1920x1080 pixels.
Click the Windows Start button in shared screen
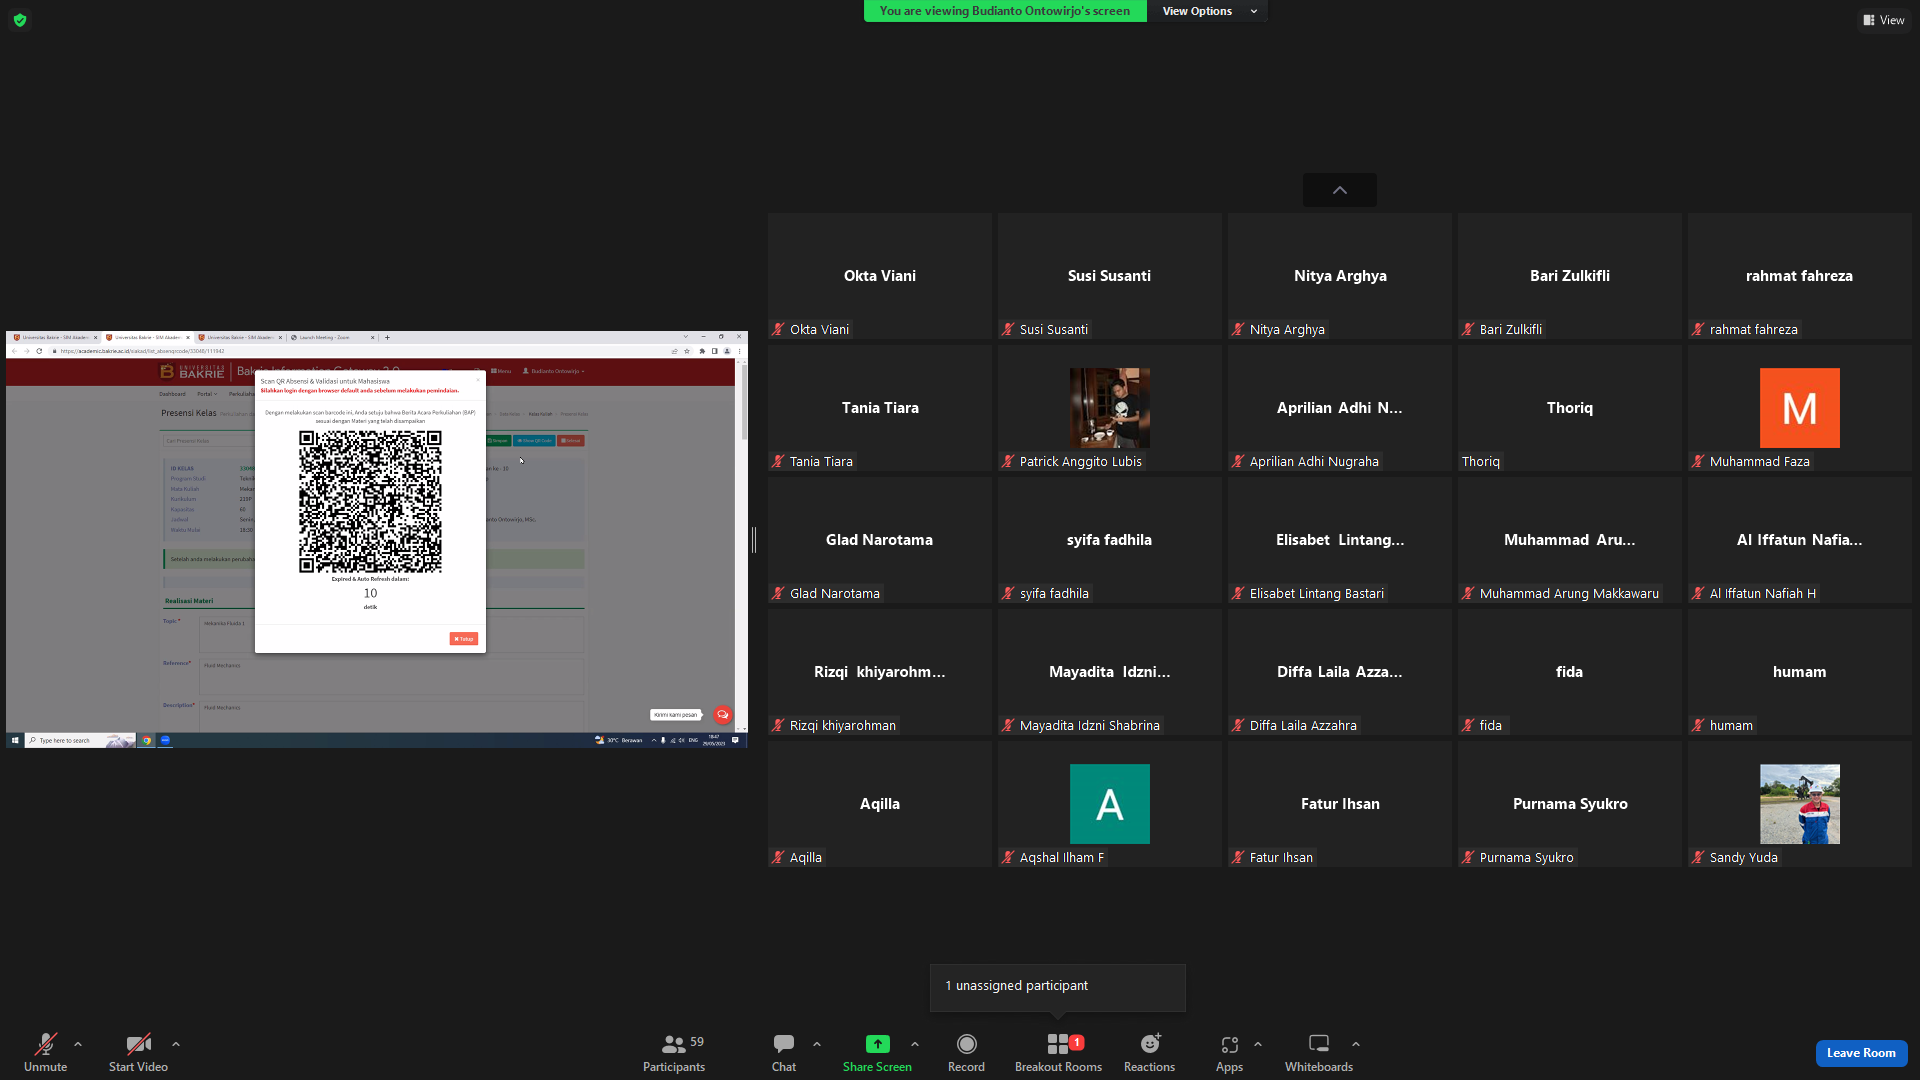15,741
